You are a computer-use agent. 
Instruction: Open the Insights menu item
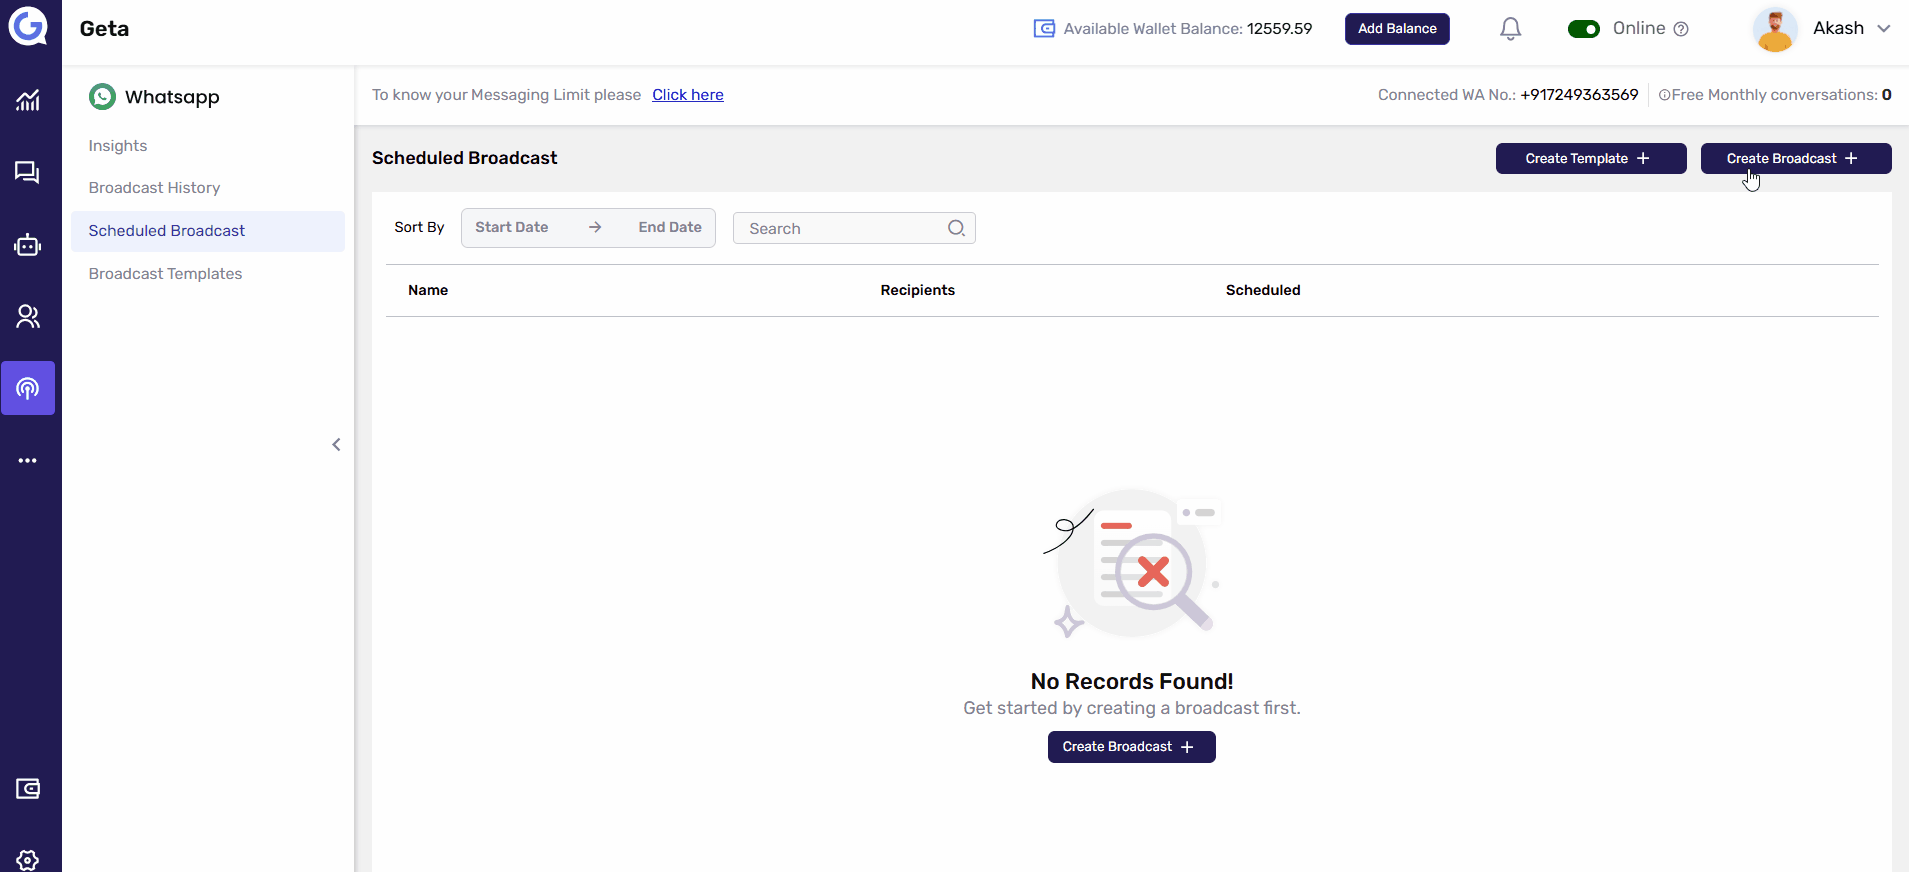point(118,146)
